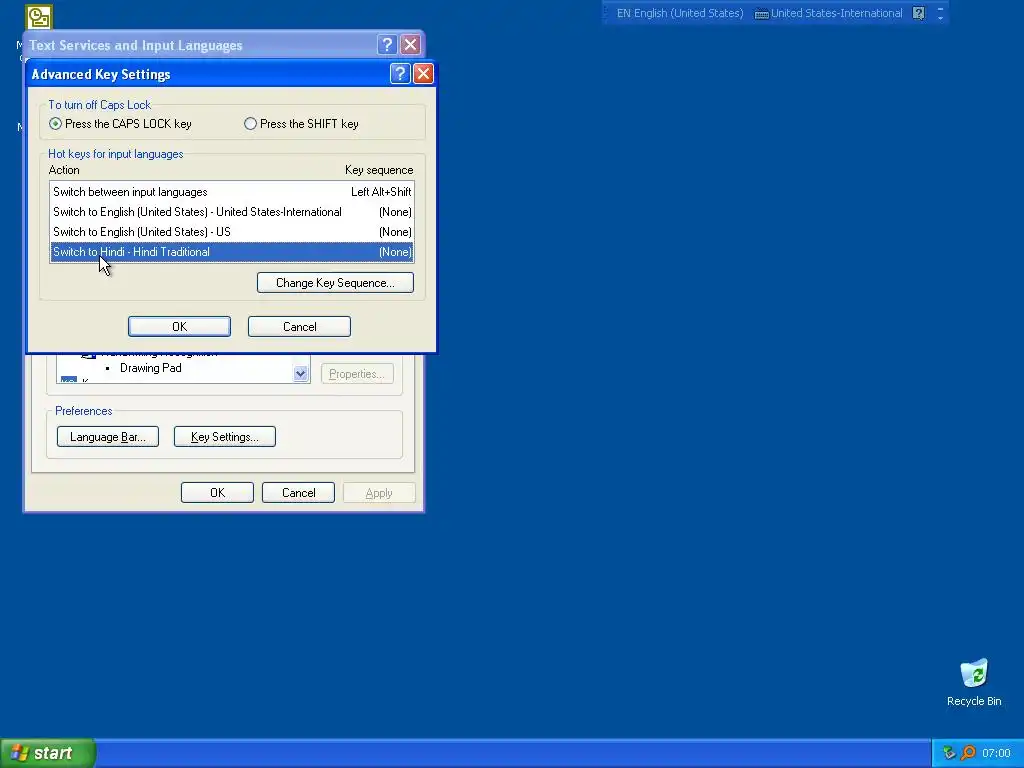Screen dimensions: 1024x768
Task: Cancel the Advanced Key Settings dialog
Action: pos(299,327)
